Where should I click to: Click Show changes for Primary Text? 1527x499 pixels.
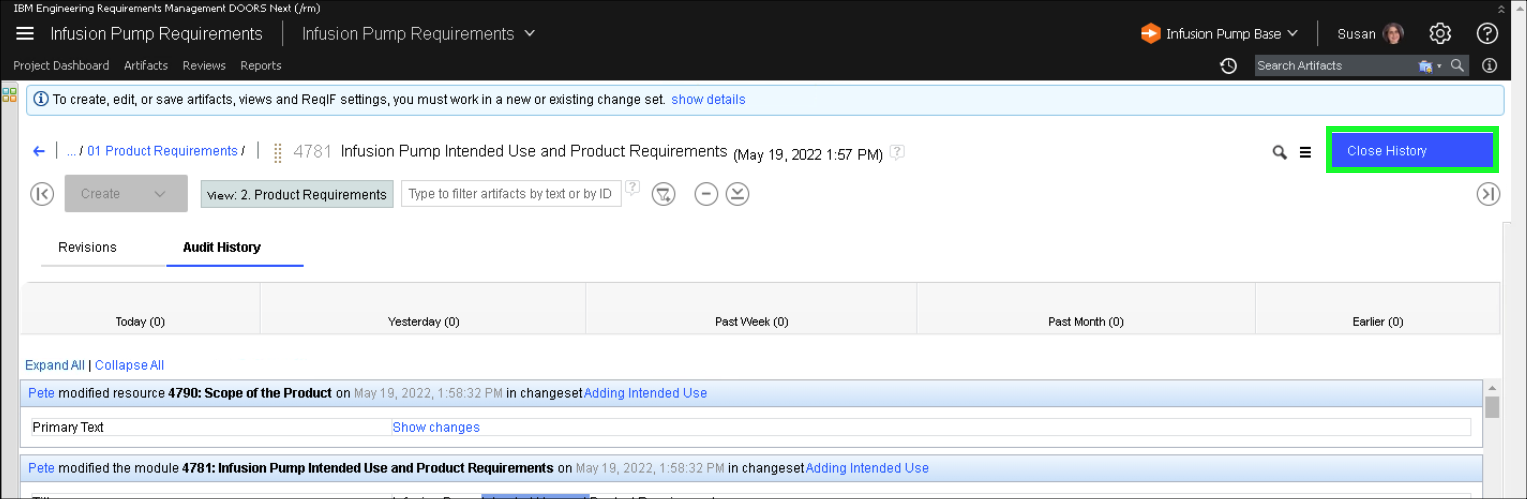[436, 427]
